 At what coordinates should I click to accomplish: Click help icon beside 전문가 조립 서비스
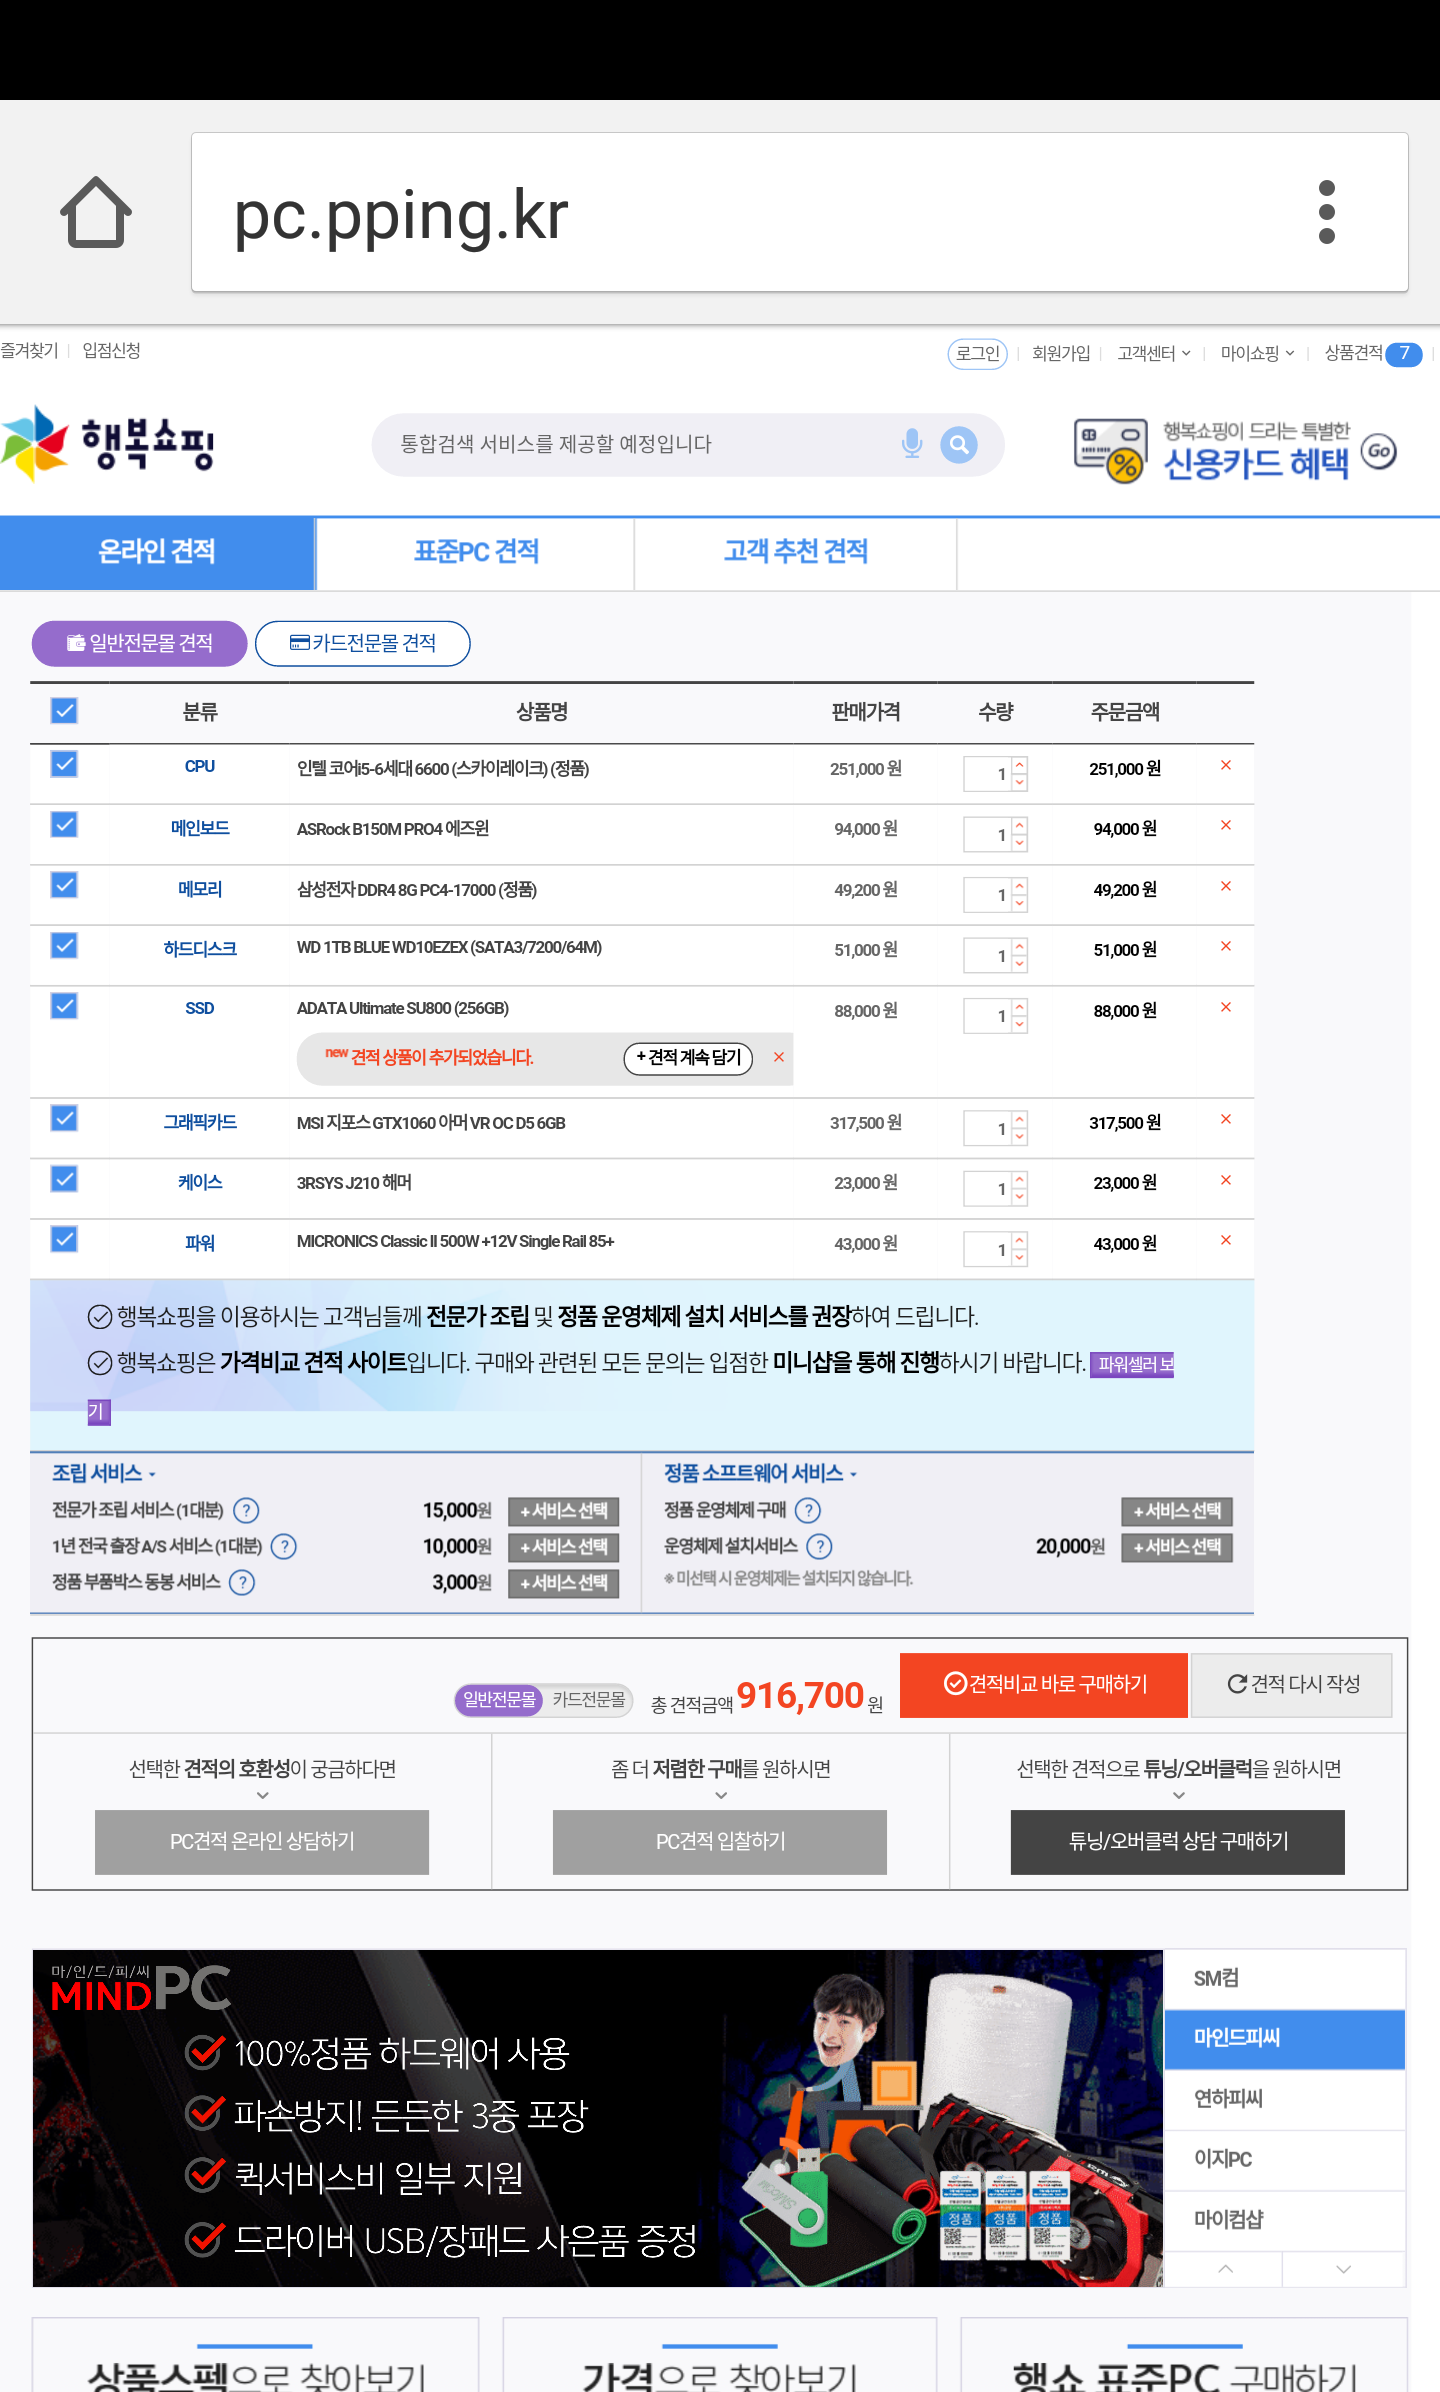pyautogui.click(x=246, y=1510)
